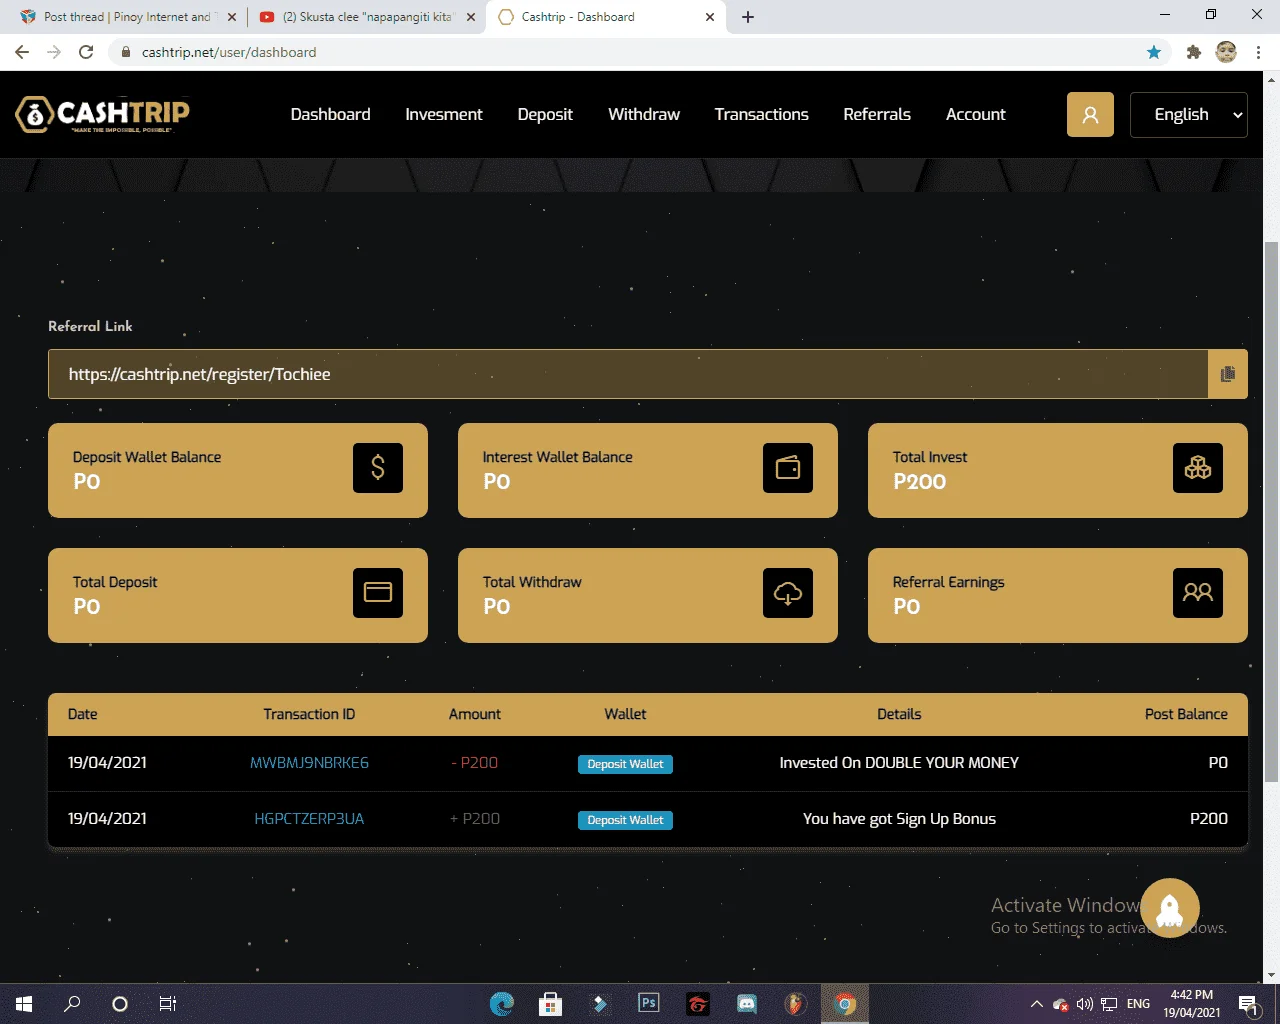Click the '- P200' amount cell

point(474,763)
